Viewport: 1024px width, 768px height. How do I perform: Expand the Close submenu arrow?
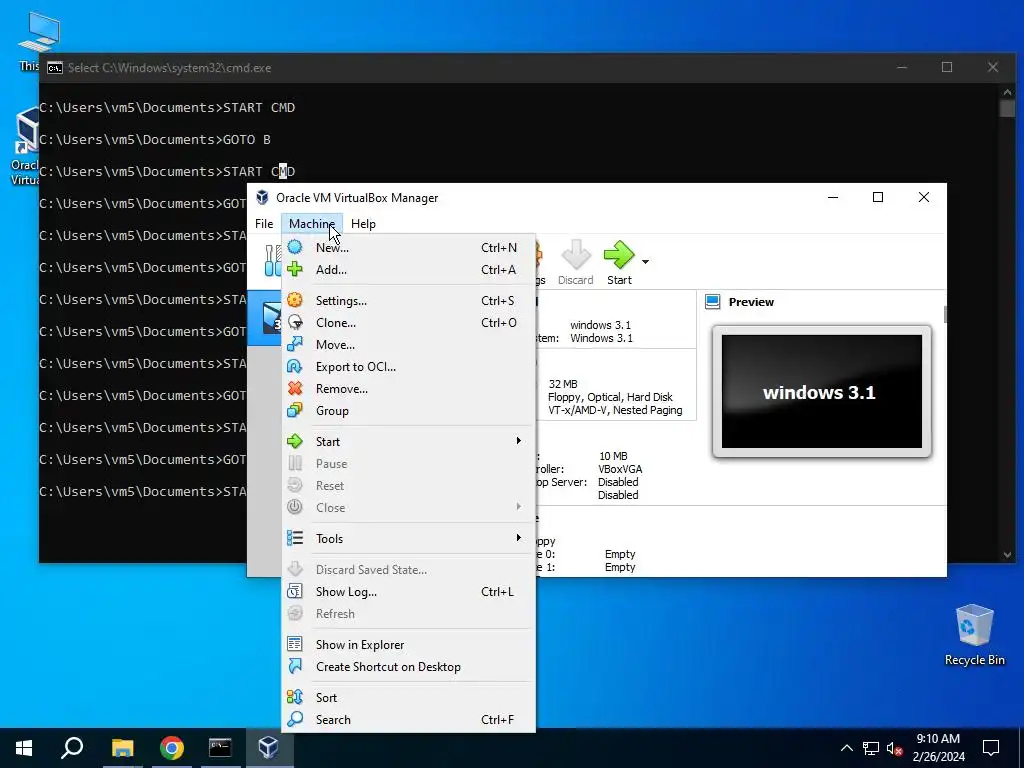click(519, 507)
